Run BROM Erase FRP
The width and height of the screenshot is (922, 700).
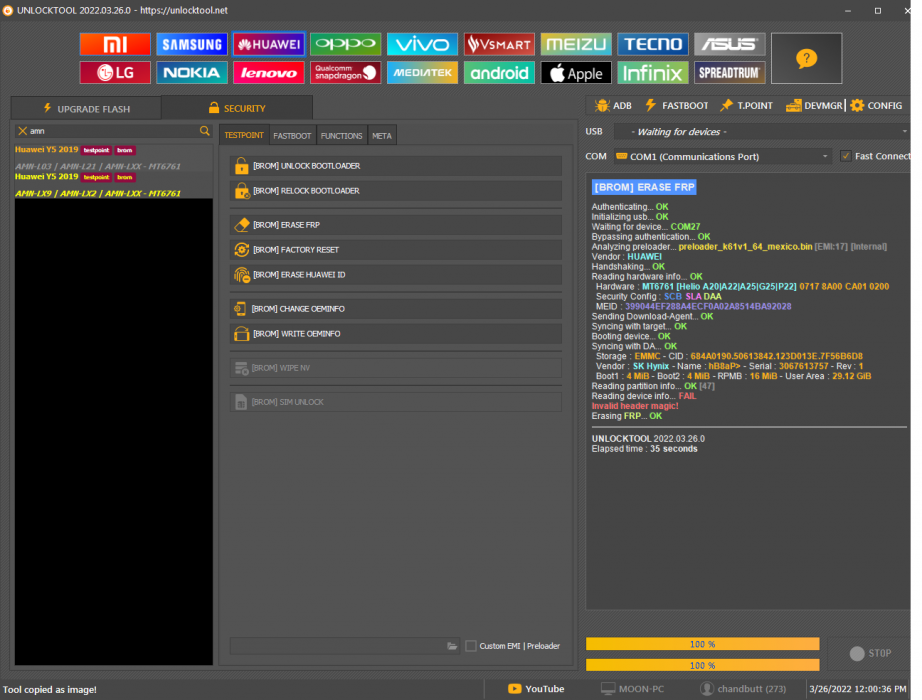396,225
